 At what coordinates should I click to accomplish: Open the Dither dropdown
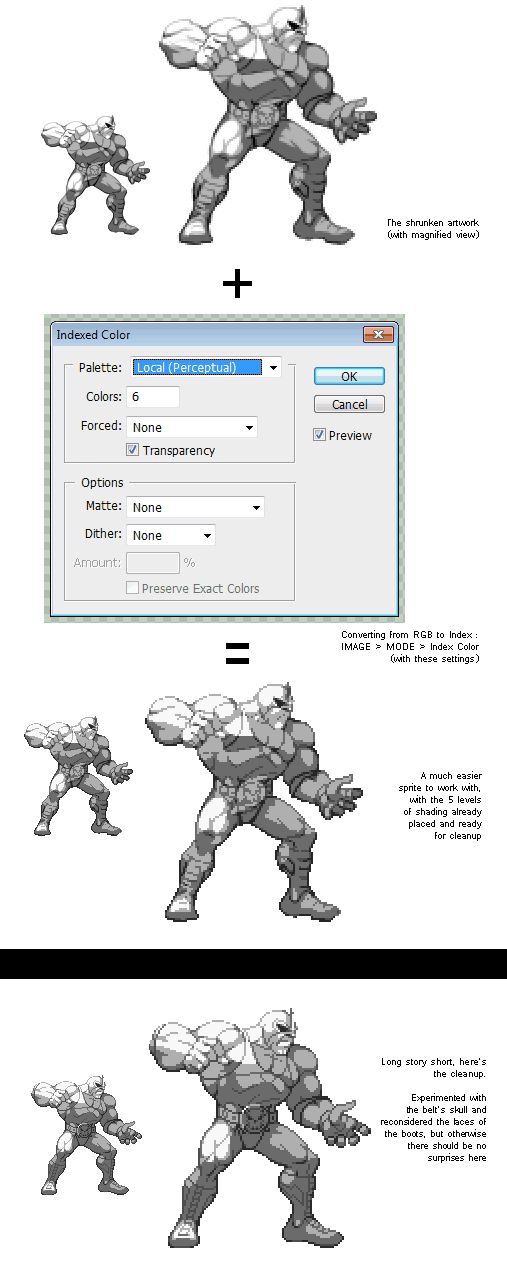pos(171,535)
